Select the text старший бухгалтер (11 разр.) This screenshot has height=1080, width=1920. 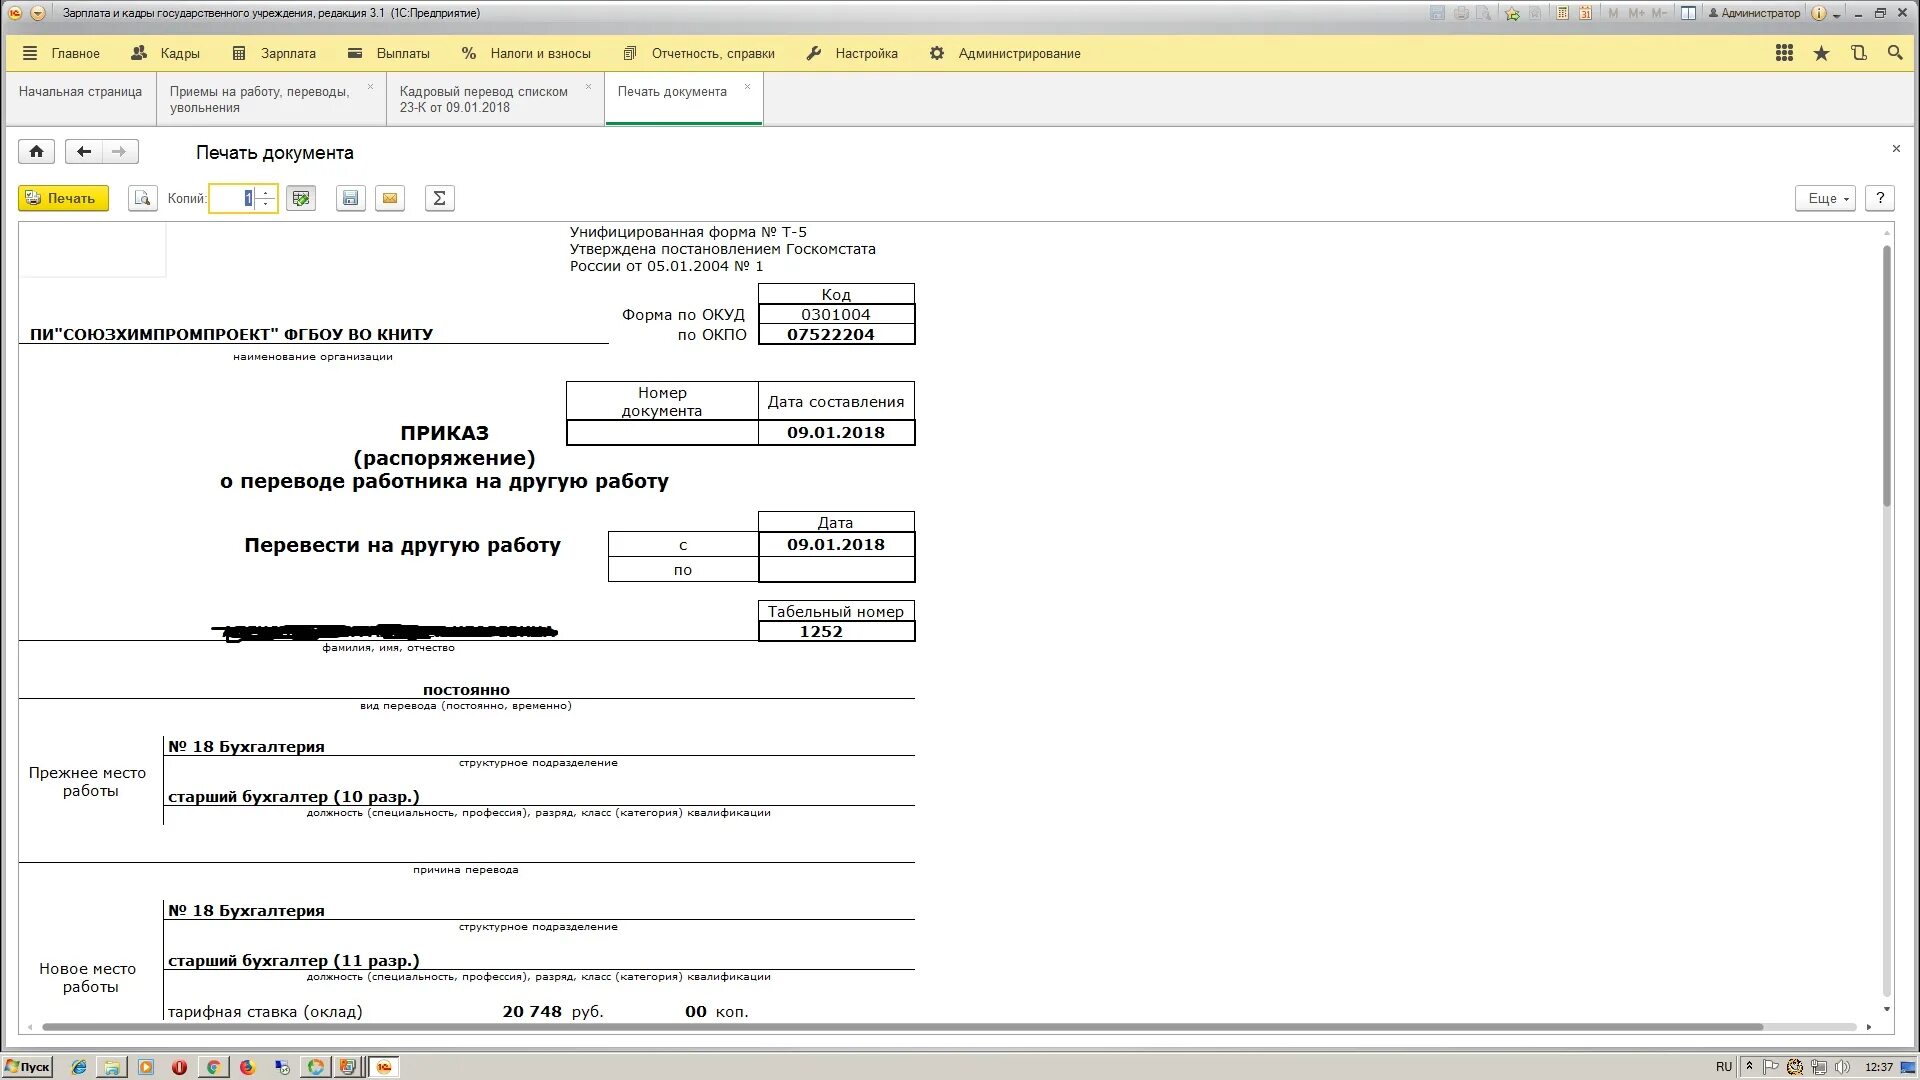pyautogui.click(x=294, y=961)
